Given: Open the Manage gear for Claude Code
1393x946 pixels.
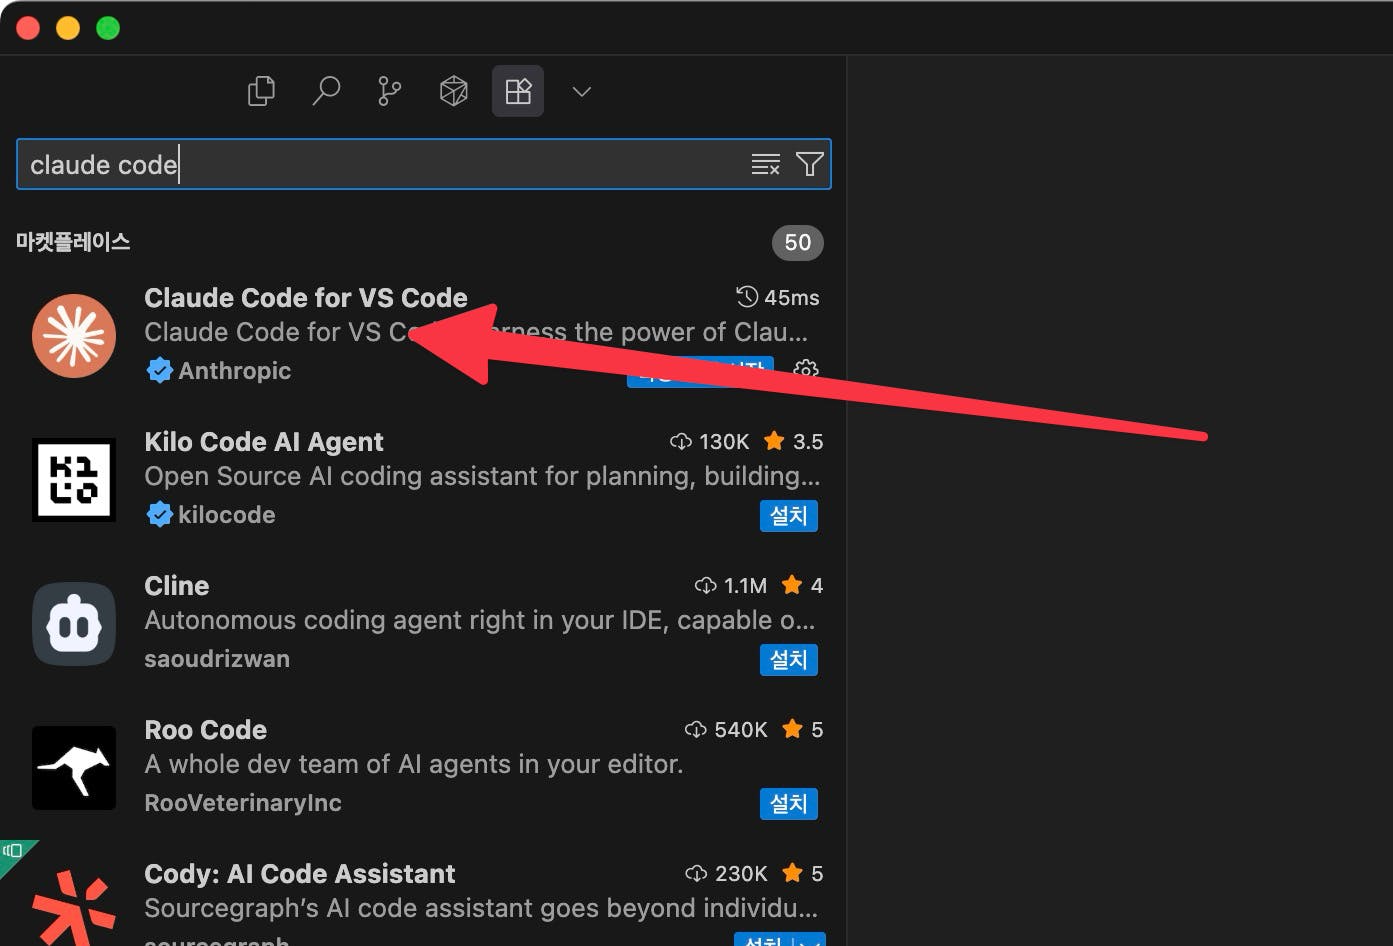Looking at the screenshot, I should (806, 371).
